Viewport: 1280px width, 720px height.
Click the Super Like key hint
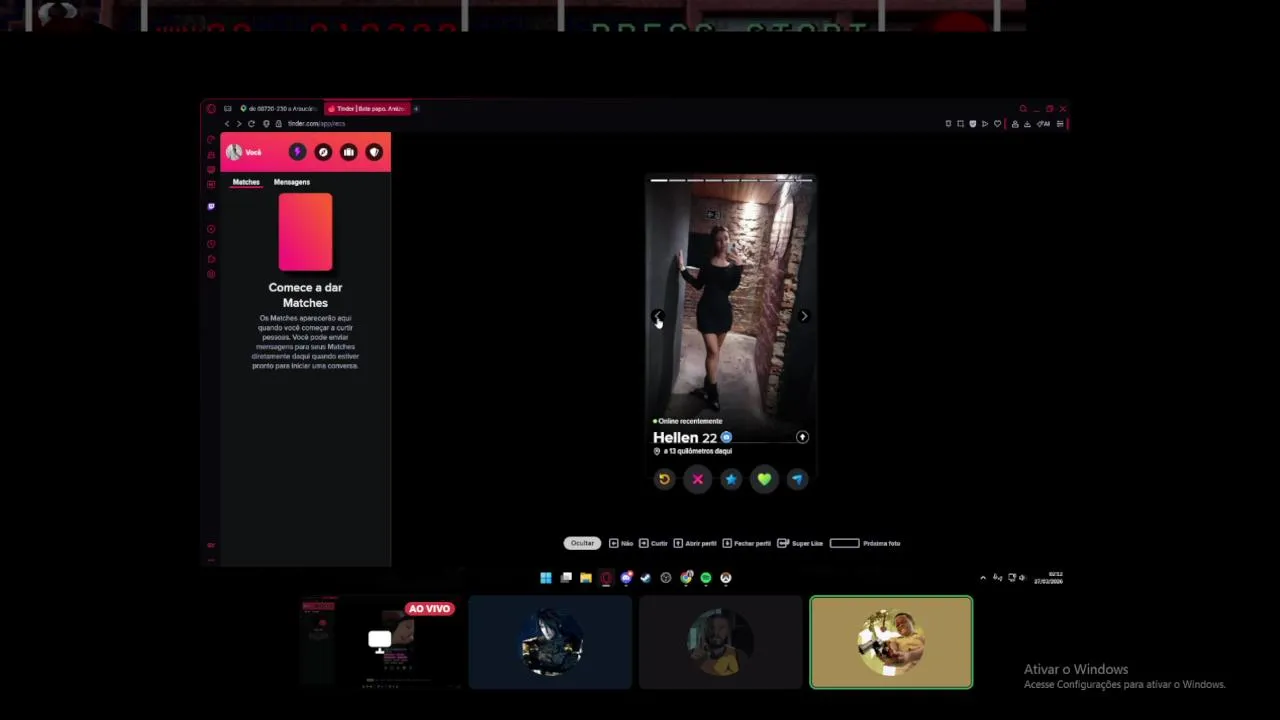pyautogui.click(x=800, y=543)
